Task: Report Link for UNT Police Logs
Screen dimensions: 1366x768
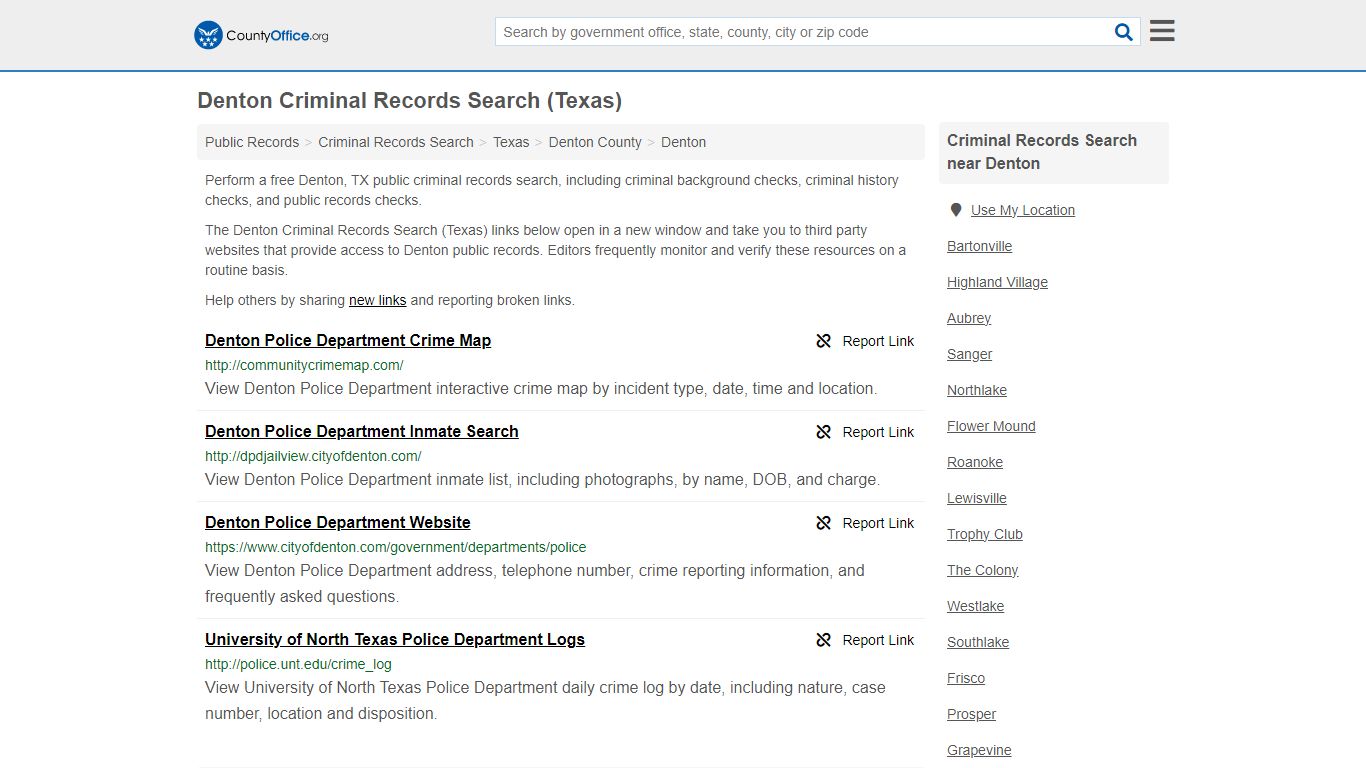Action: coord(878,640)
